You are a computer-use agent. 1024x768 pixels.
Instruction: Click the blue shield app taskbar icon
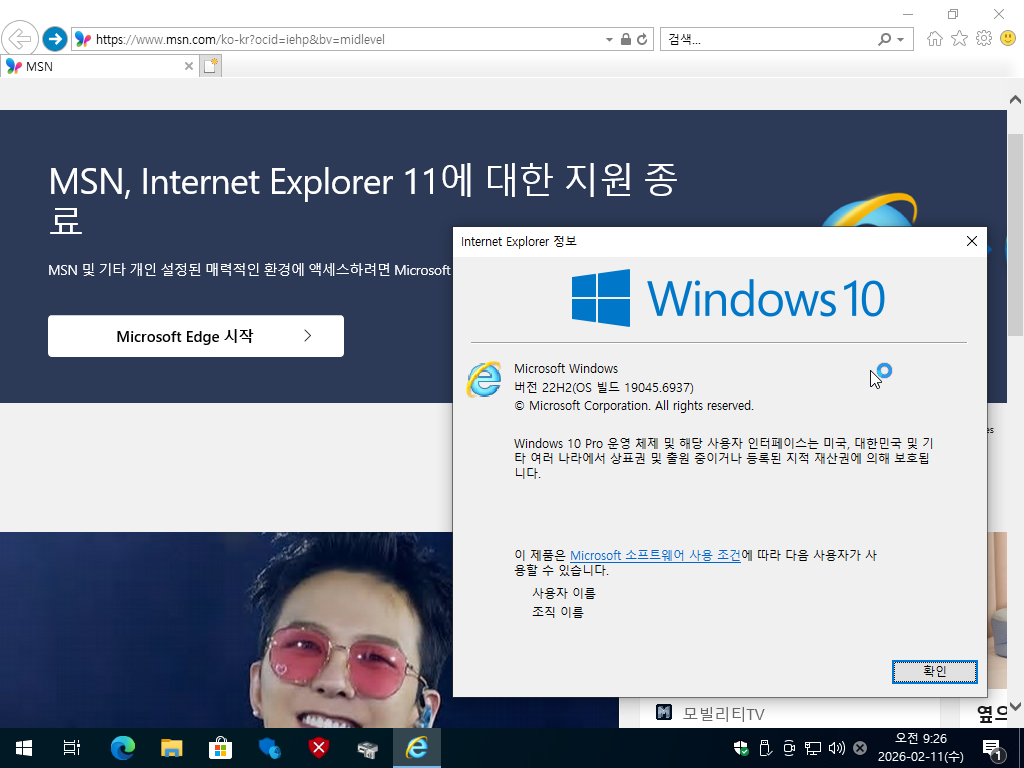coord(269,748)
